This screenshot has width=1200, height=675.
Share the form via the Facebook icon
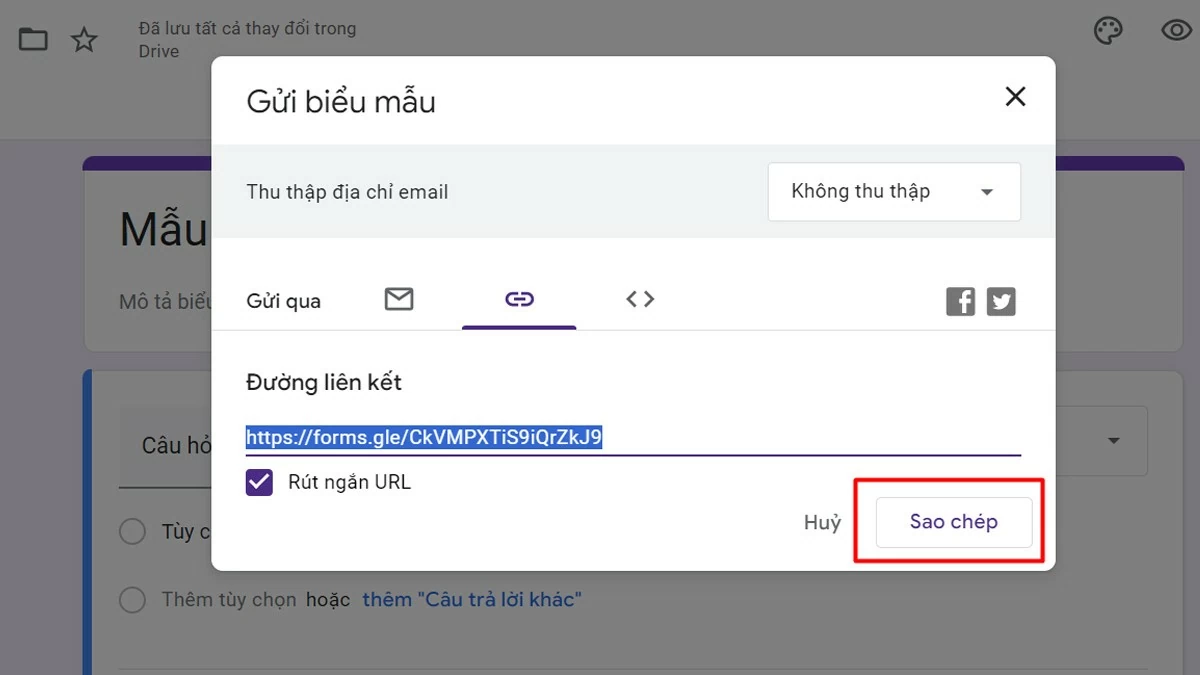click(x=960, y=300)
